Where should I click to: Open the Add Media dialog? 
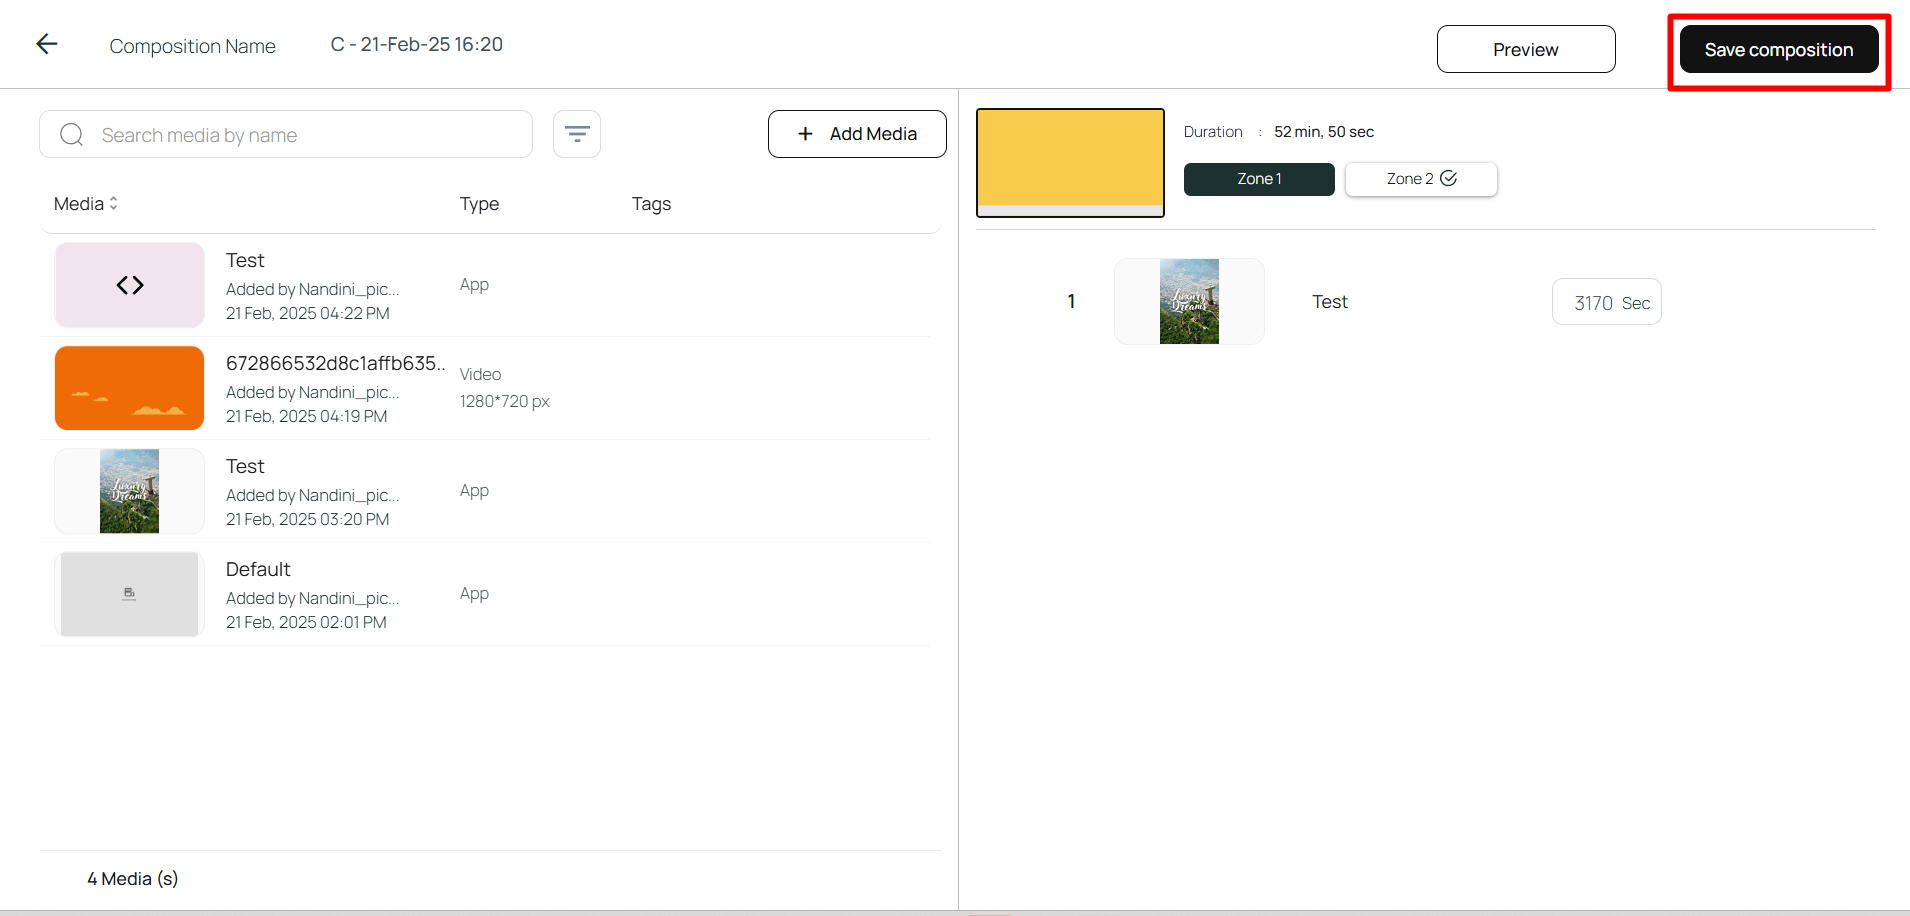pos(857,134)
